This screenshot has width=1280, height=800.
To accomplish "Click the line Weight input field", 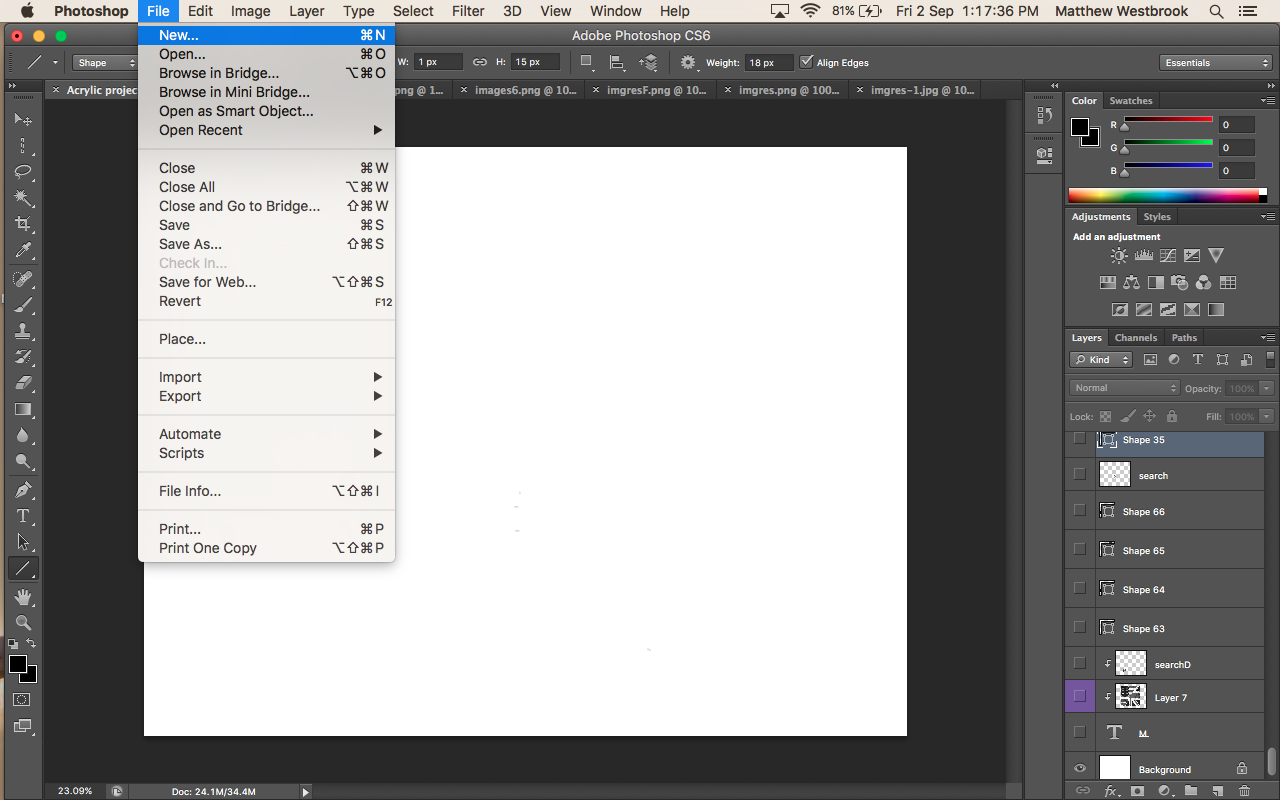I will coord(768,62).
